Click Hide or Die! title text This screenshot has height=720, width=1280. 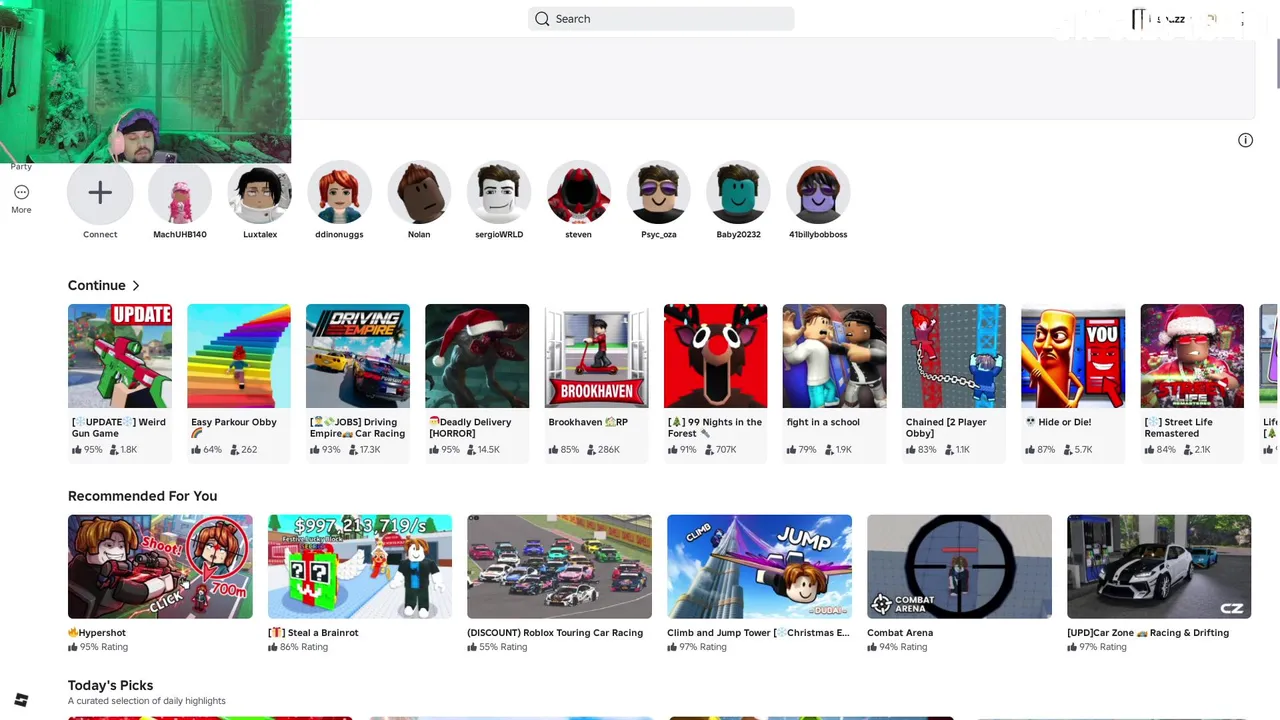1058,422
